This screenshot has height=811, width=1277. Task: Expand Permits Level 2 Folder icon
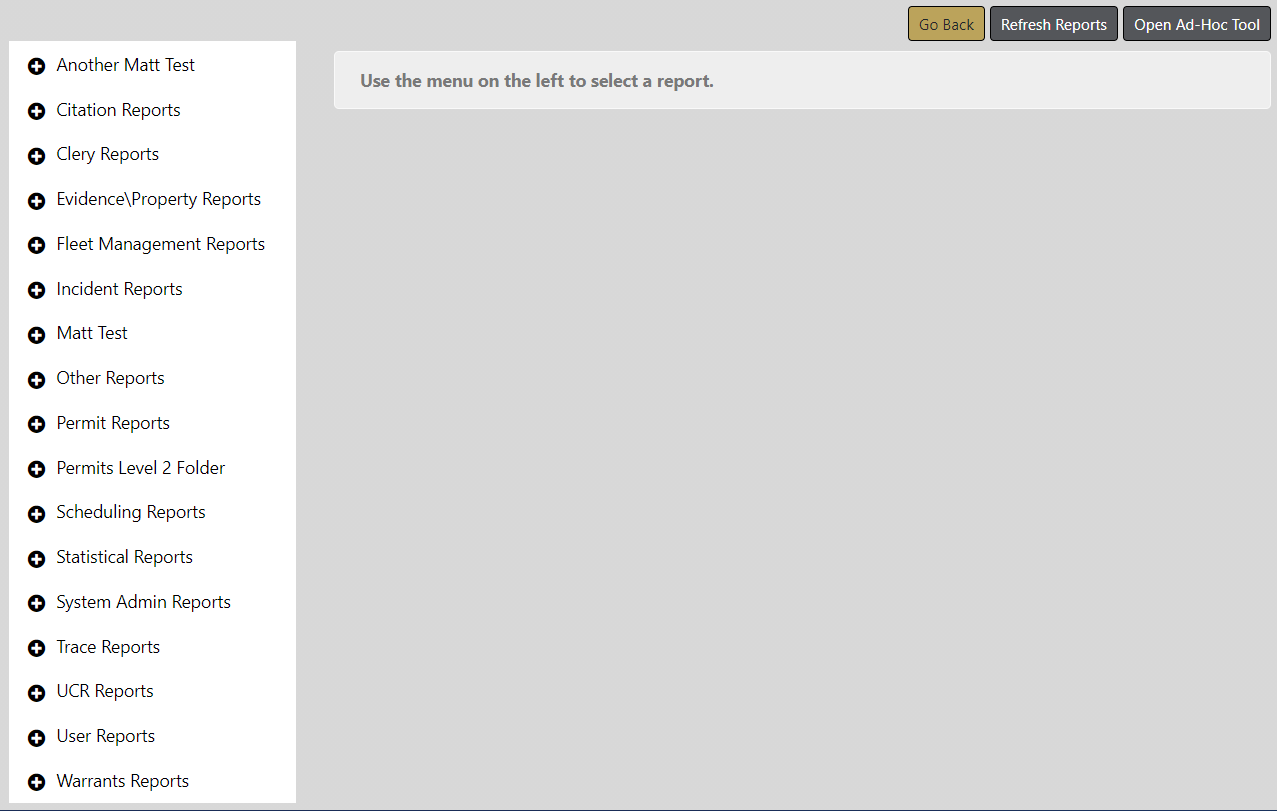point(37,470)
